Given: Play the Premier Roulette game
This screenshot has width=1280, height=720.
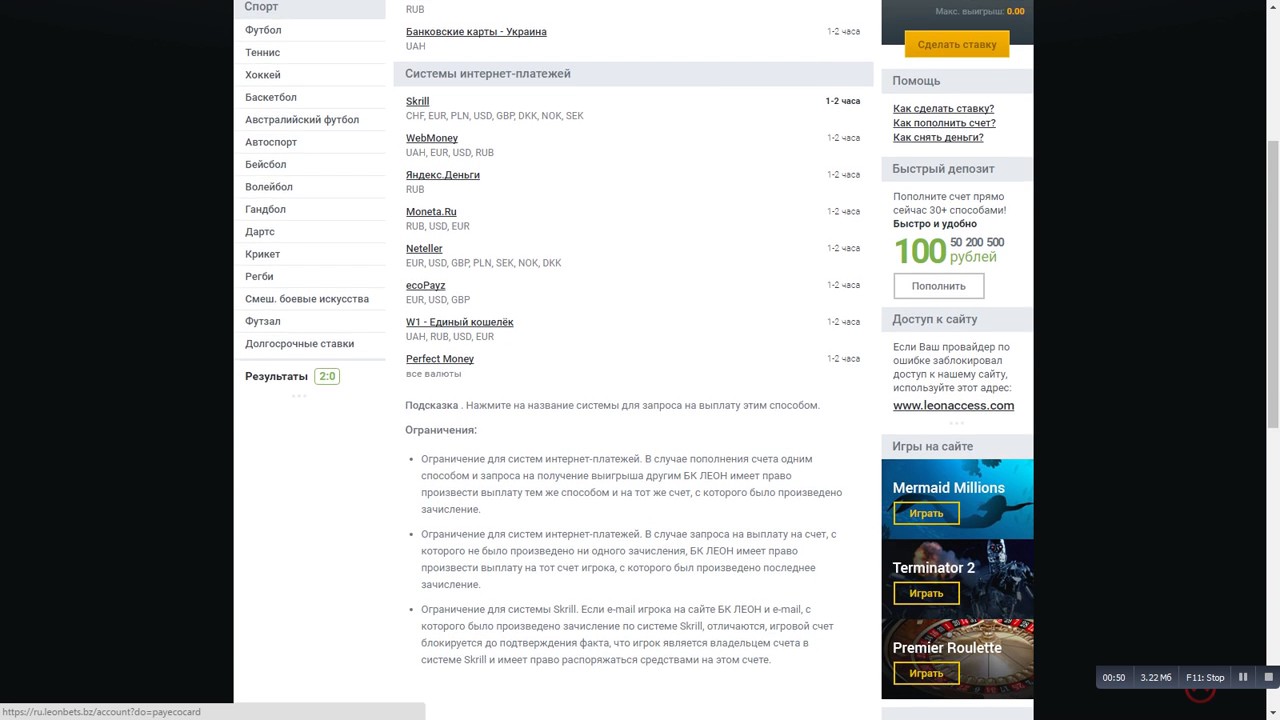Looking at the screenshot, I should pyautogui.click(x=926, y=673).
